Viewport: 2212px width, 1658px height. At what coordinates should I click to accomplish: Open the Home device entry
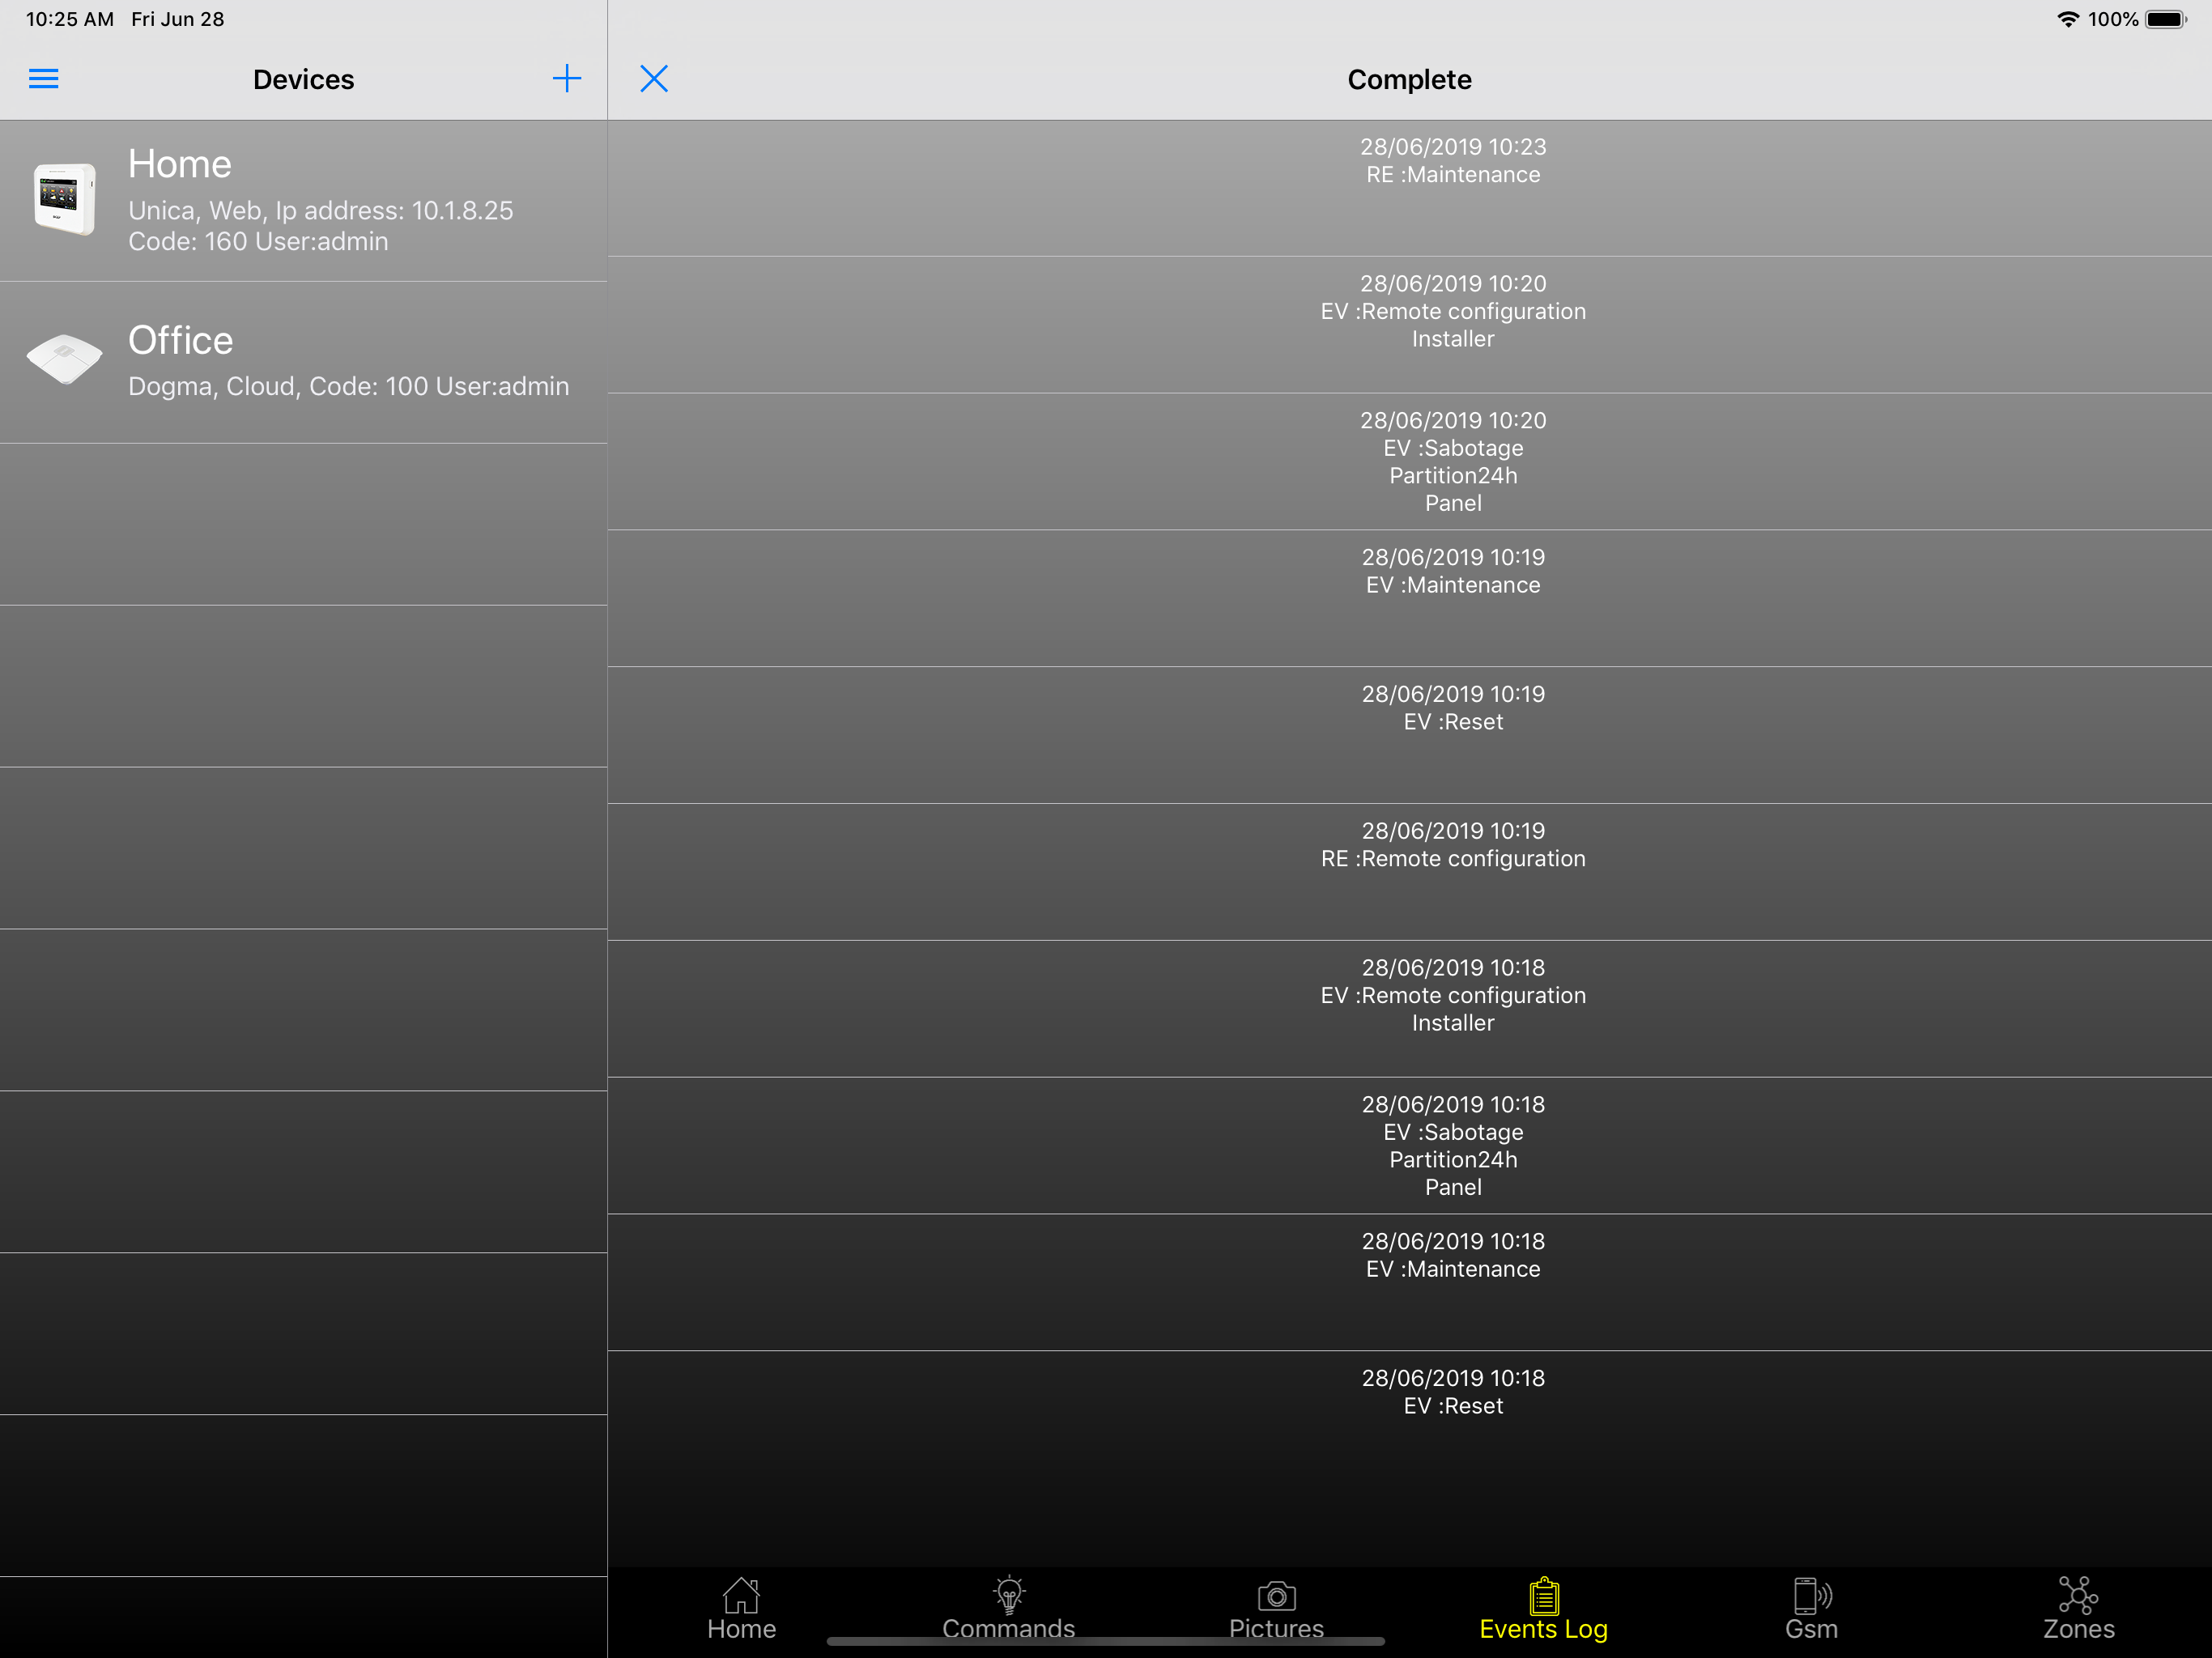coord(304,201)
